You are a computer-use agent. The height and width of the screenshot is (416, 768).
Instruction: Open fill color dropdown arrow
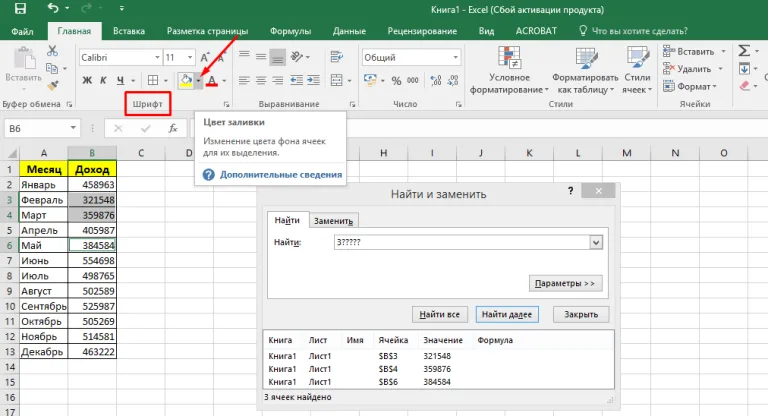(x=198, y=80)
